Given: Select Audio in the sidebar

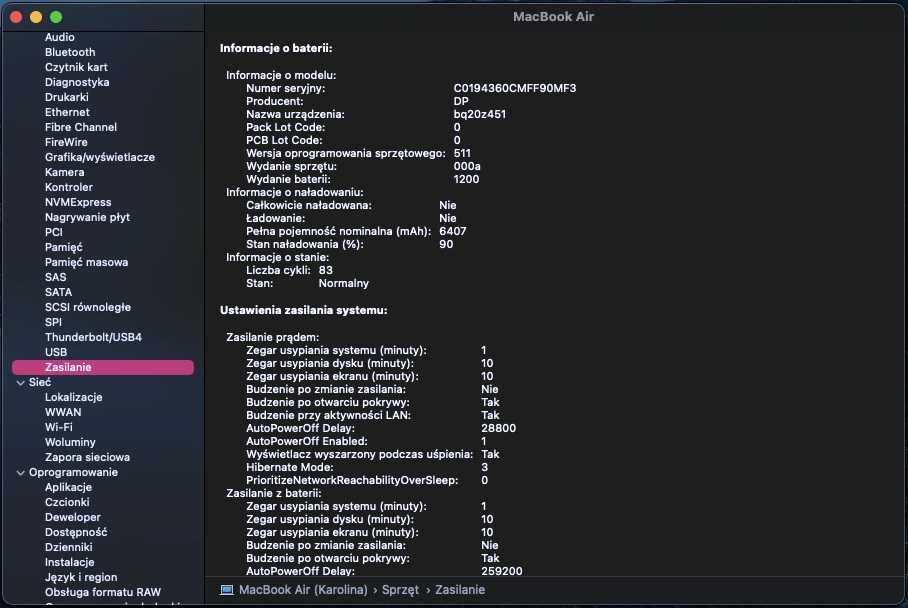Looking at the screenshot, I should (x=60, y=37).
